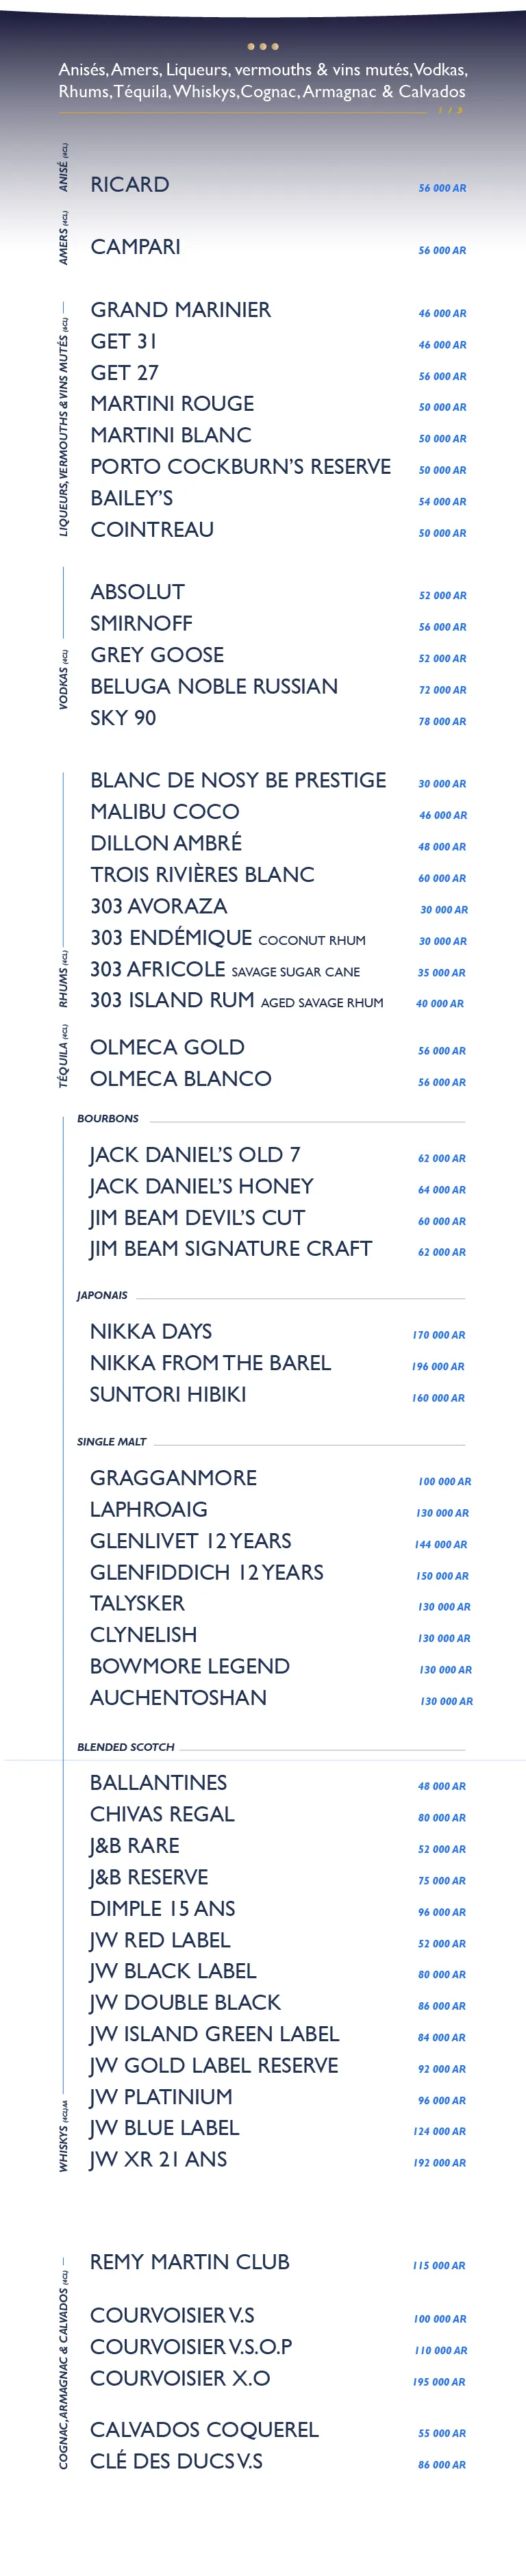
Task: Click the page indicator under the title
Action: 449,110
